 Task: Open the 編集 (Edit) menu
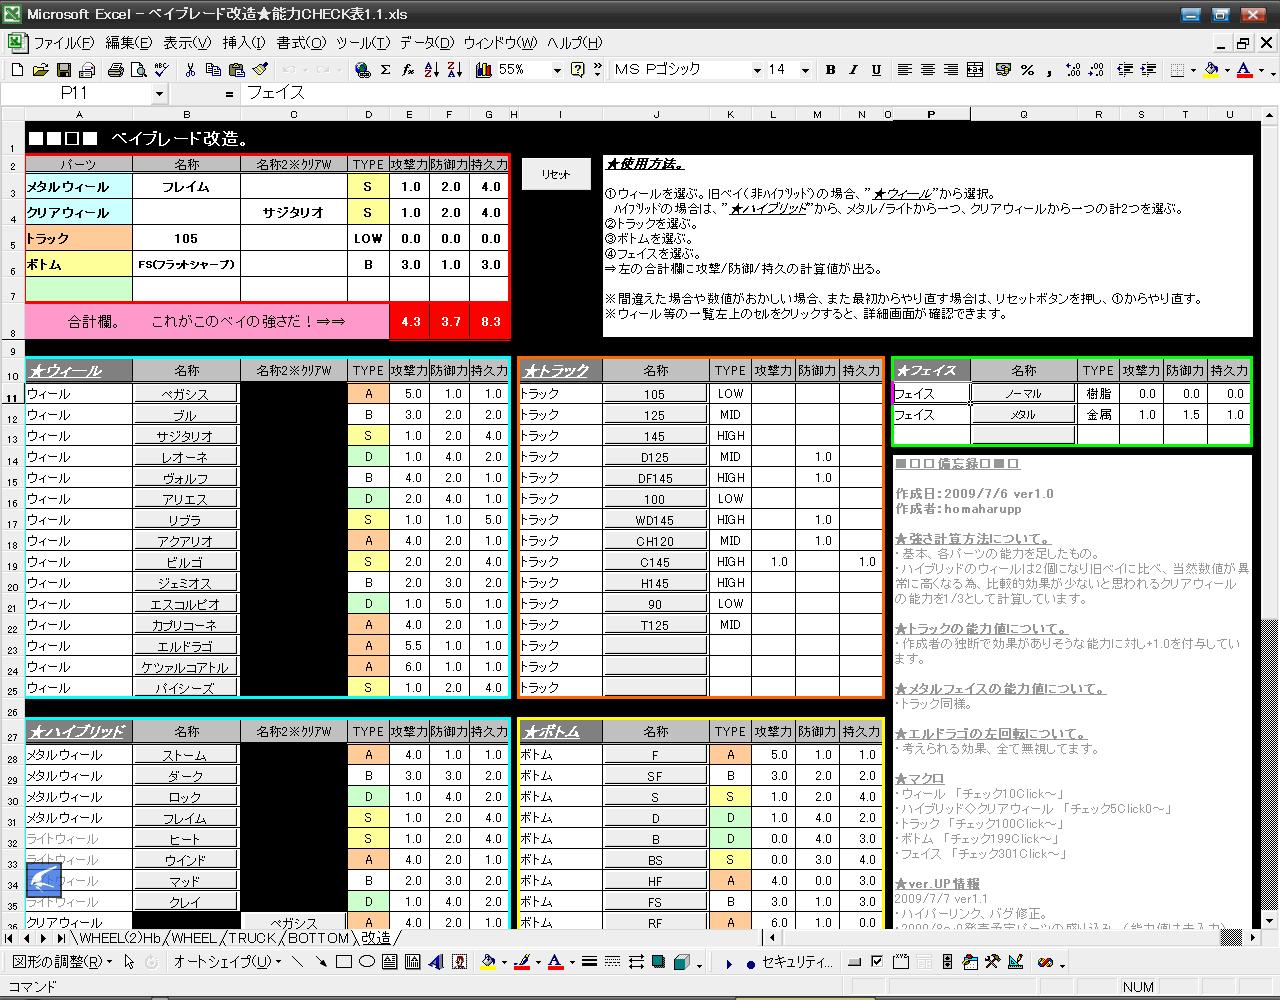(129, 43)
